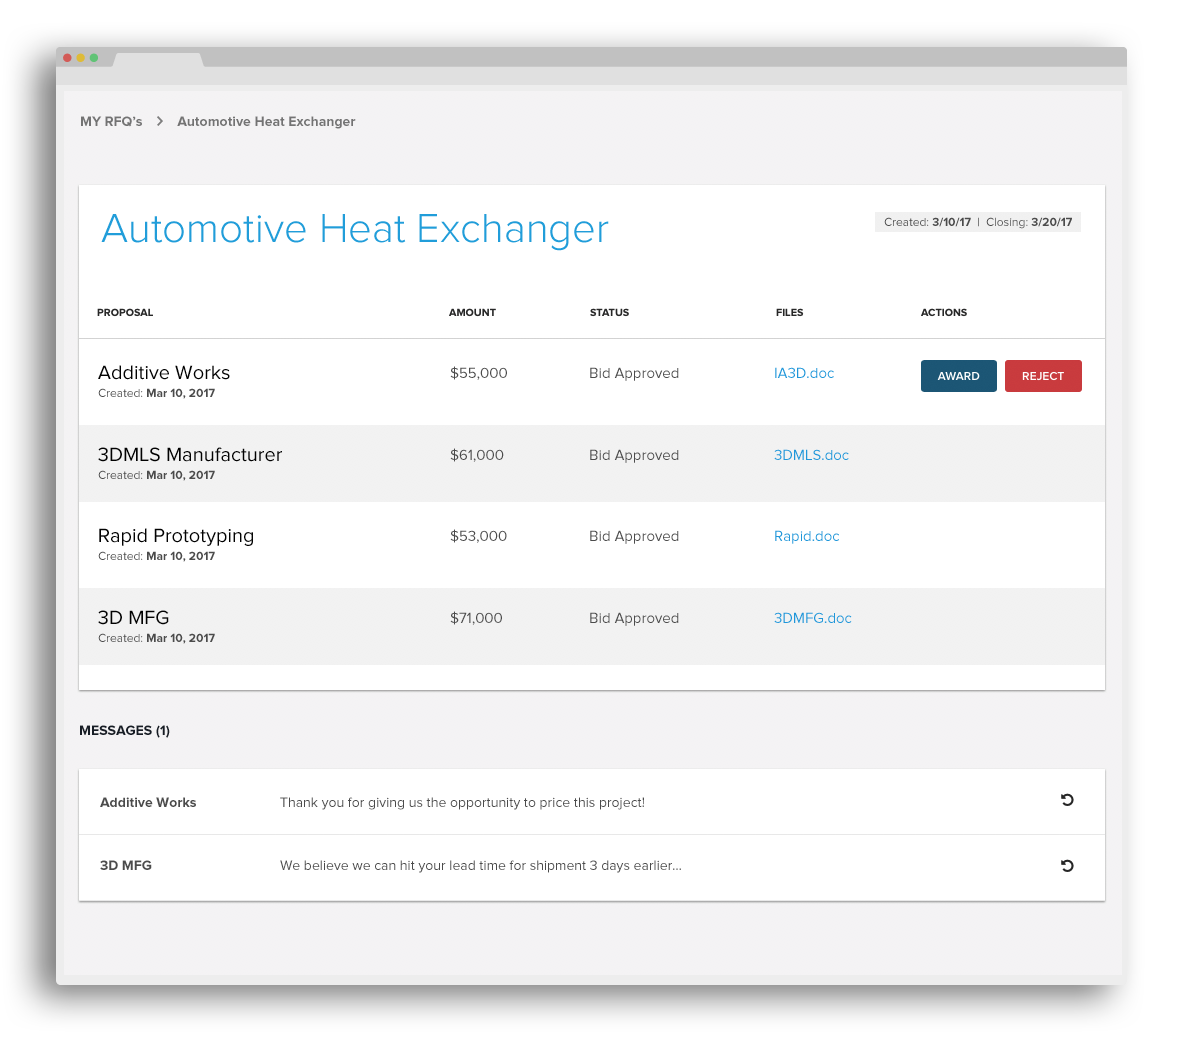Click the breadcrumb chevron after MY RFQ's
Image resolution: width=1184 pixels, height=1055 pixels.
click(x=160, y=121)
